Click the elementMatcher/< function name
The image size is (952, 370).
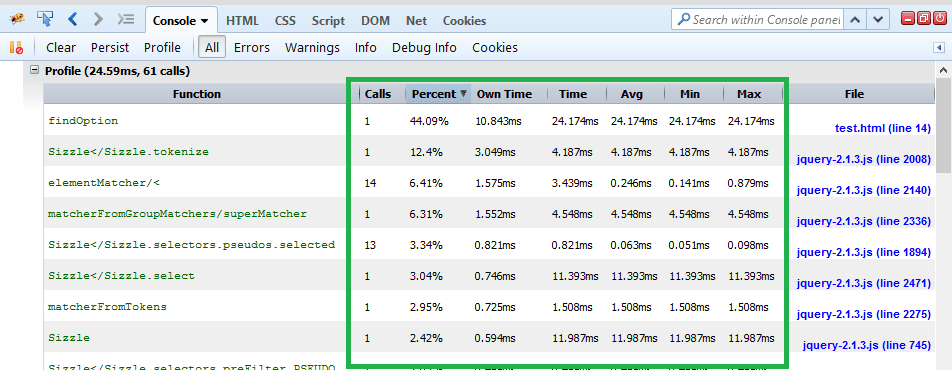[x=104, y=183]
